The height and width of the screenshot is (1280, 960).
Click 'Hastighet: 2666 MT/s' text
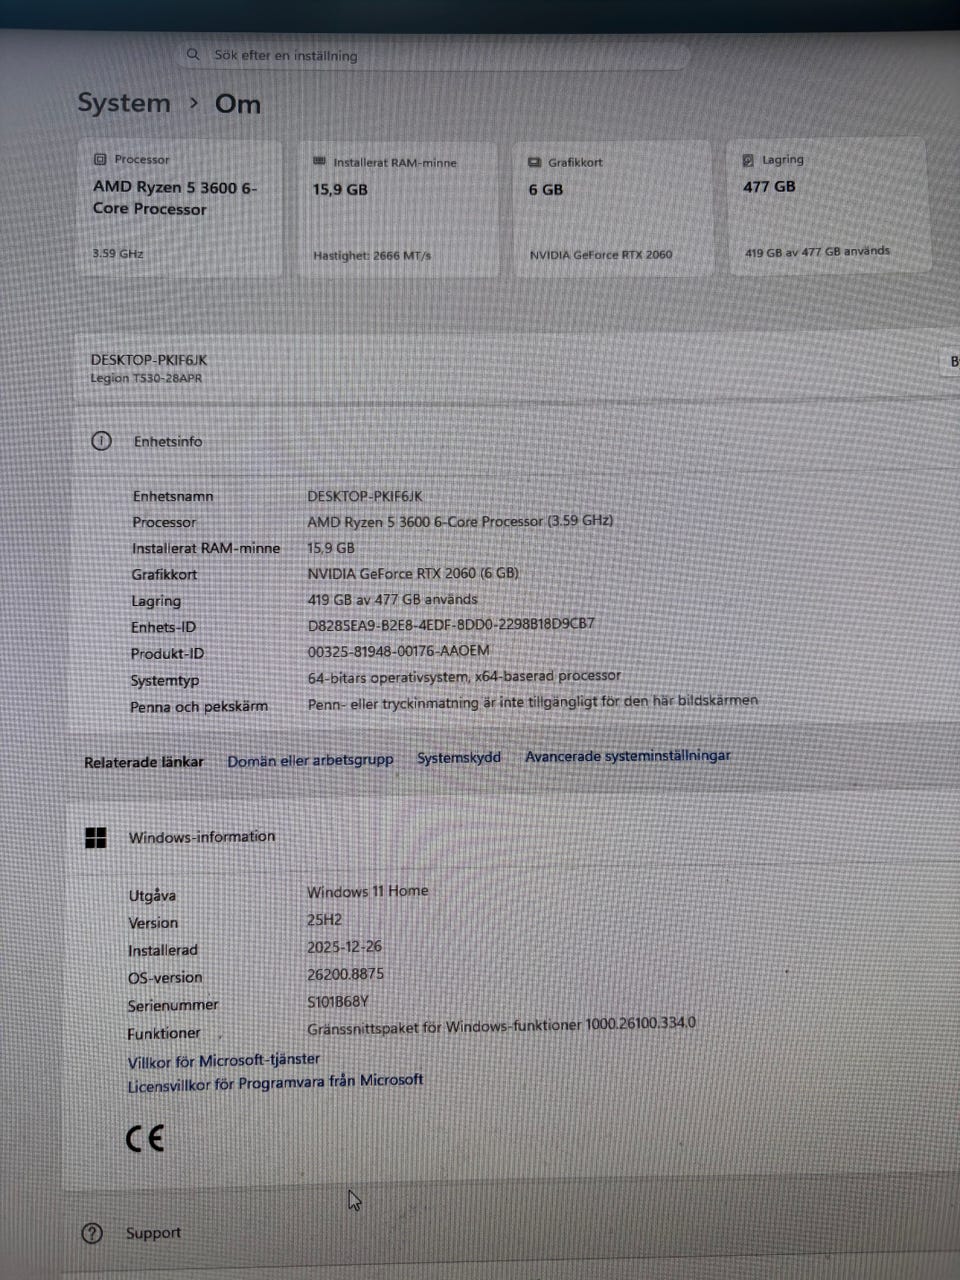[372, 256]
